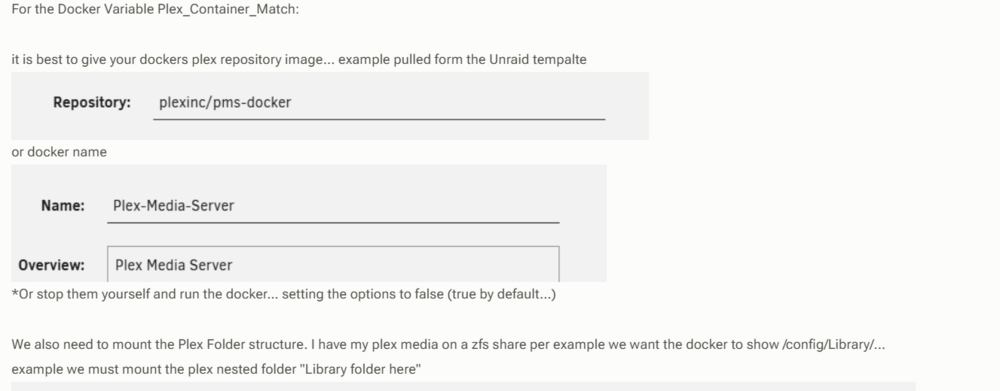
Task: Click the Plex_Container_Match variable text
Action: [x=226, y=10]
